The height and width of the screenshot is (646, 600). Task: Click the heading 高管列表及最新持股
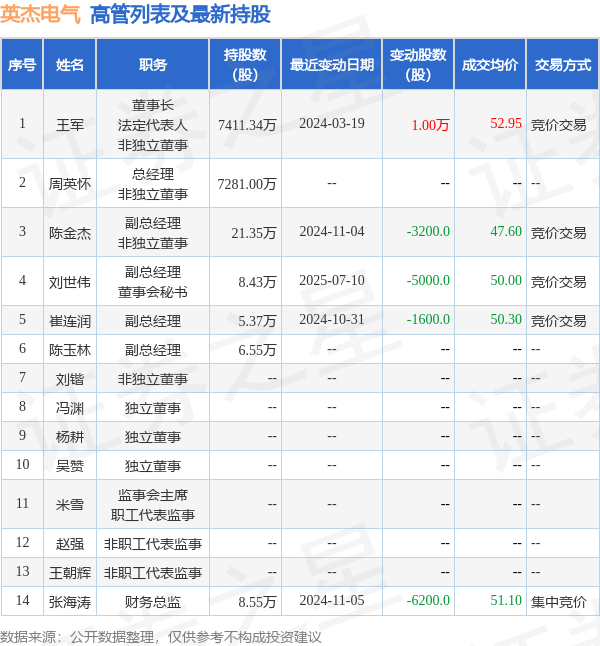coord(180,14)
